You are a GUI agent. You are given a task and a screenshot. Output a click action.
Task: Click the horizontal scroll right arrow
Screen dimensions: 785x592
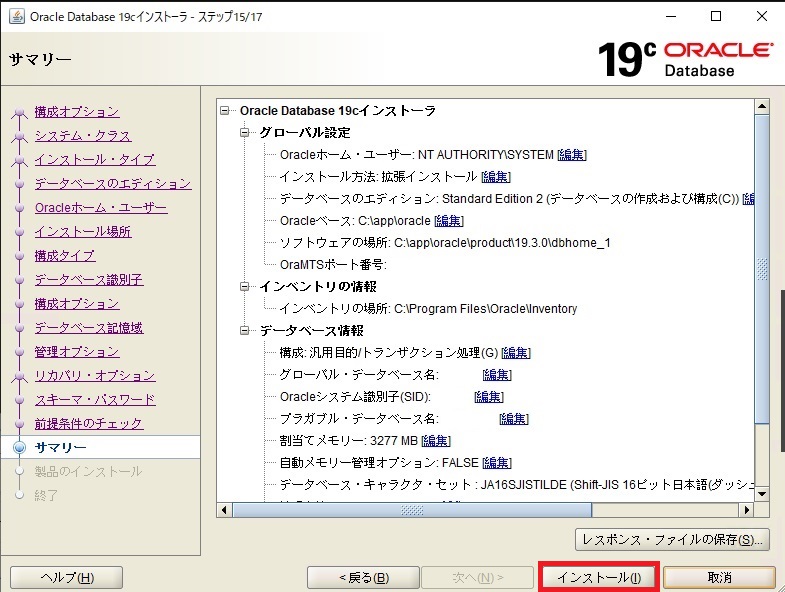click(747, 510)
